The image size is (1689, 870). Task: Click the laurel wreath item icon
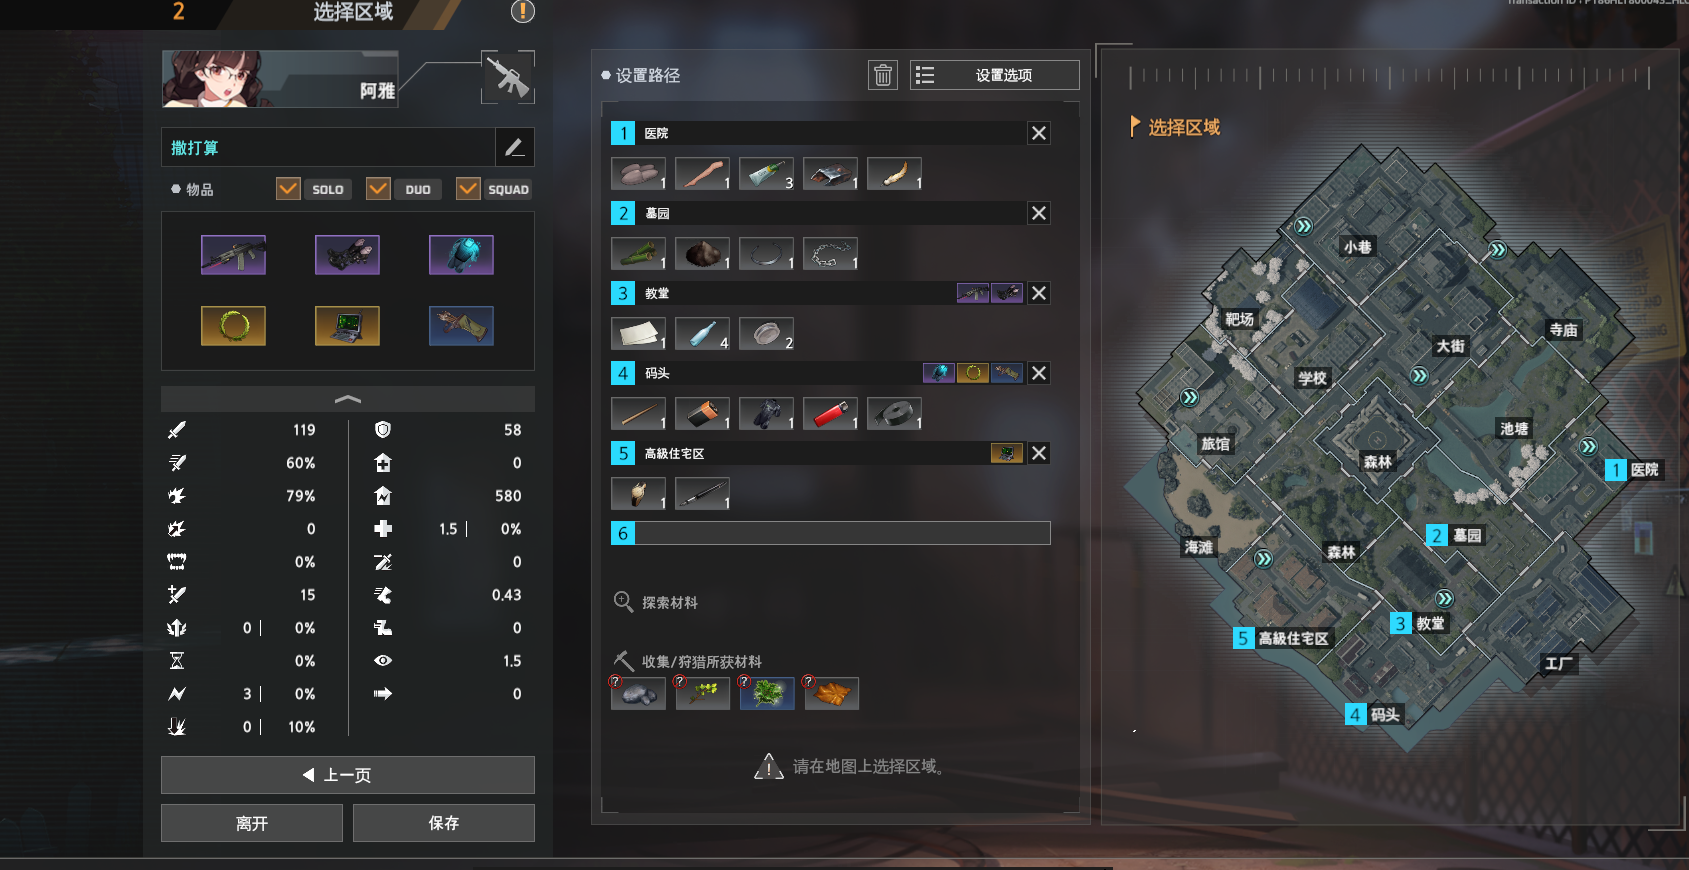233,325
